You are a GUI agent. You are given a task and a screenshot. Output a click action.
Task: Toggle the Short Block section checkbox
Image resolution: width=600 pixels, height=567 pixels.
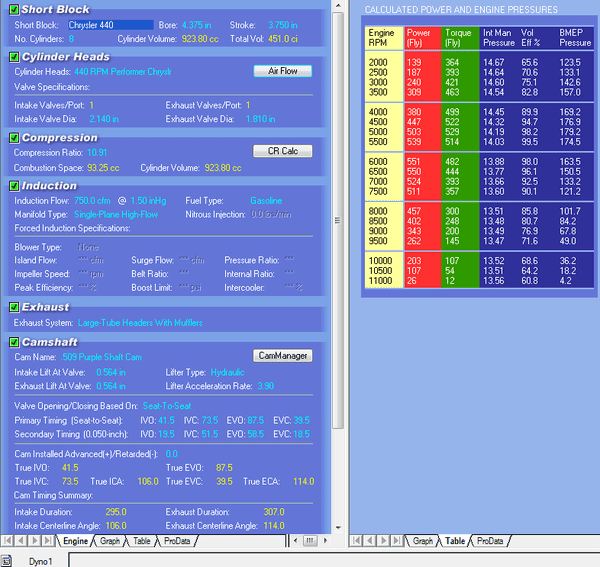[x=14, y=9]
